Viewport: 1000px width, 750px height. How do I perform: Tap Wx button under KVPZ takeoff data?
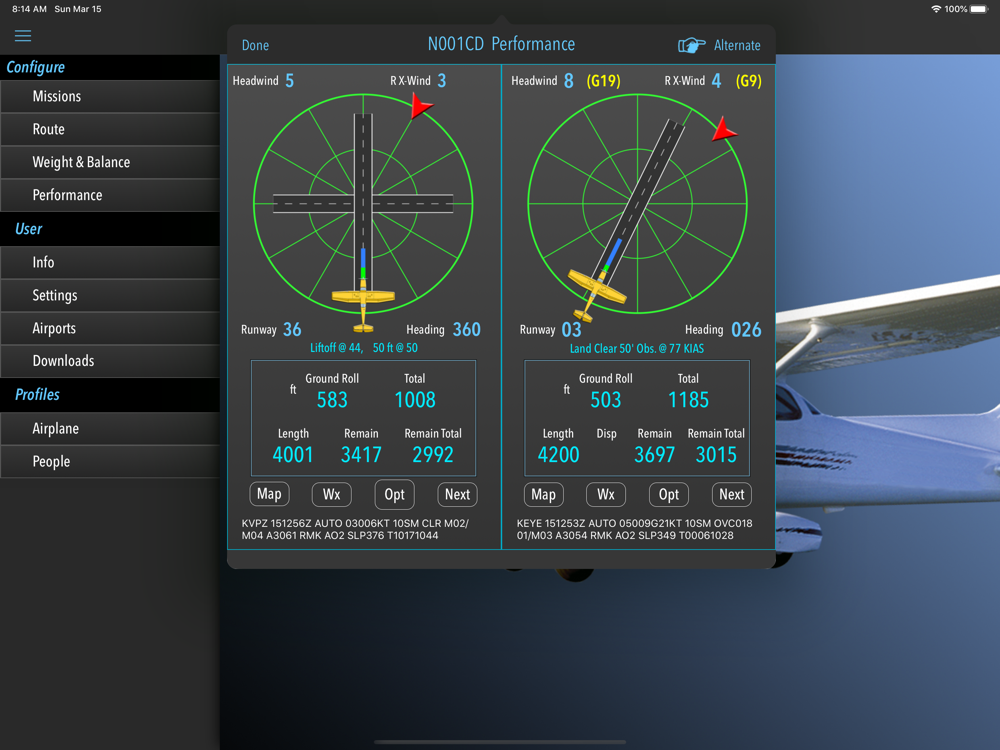point(332,494)
